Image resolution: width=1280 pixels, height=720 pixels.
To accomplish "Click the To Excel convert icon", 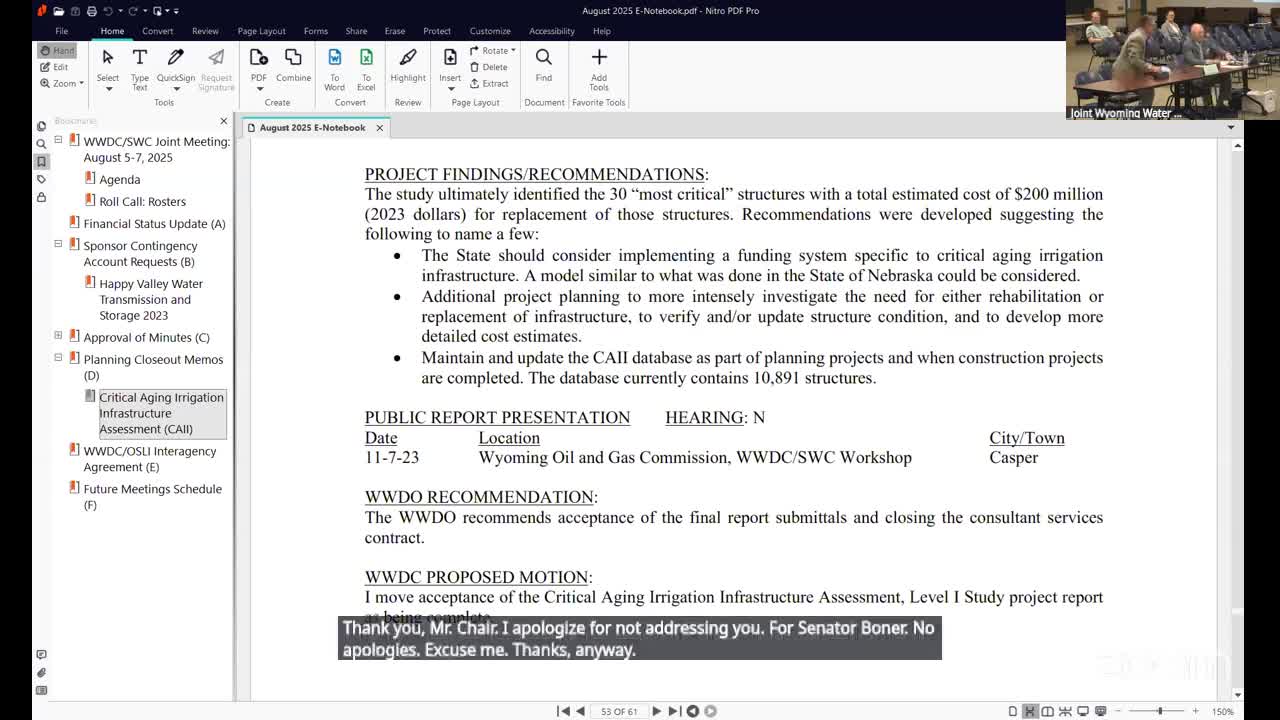I will point(366,66).
